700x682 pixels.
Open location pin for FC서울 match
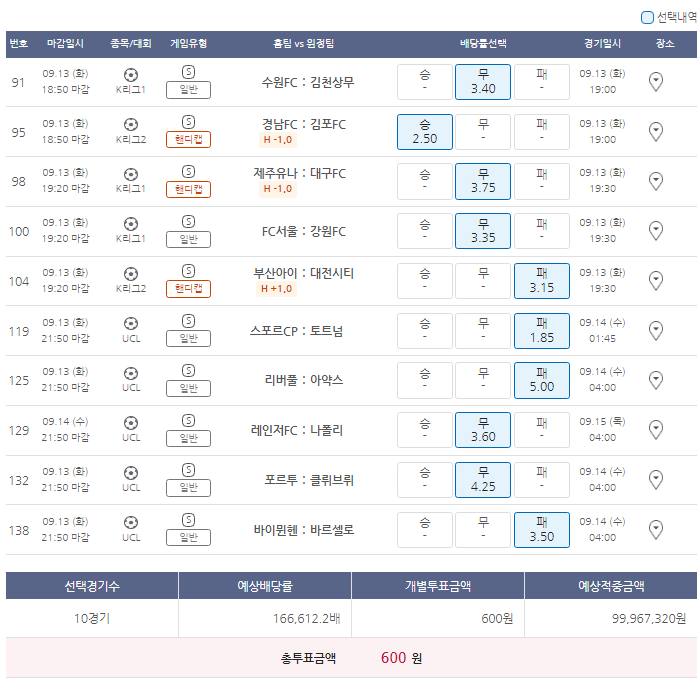(x=656, y=231)
